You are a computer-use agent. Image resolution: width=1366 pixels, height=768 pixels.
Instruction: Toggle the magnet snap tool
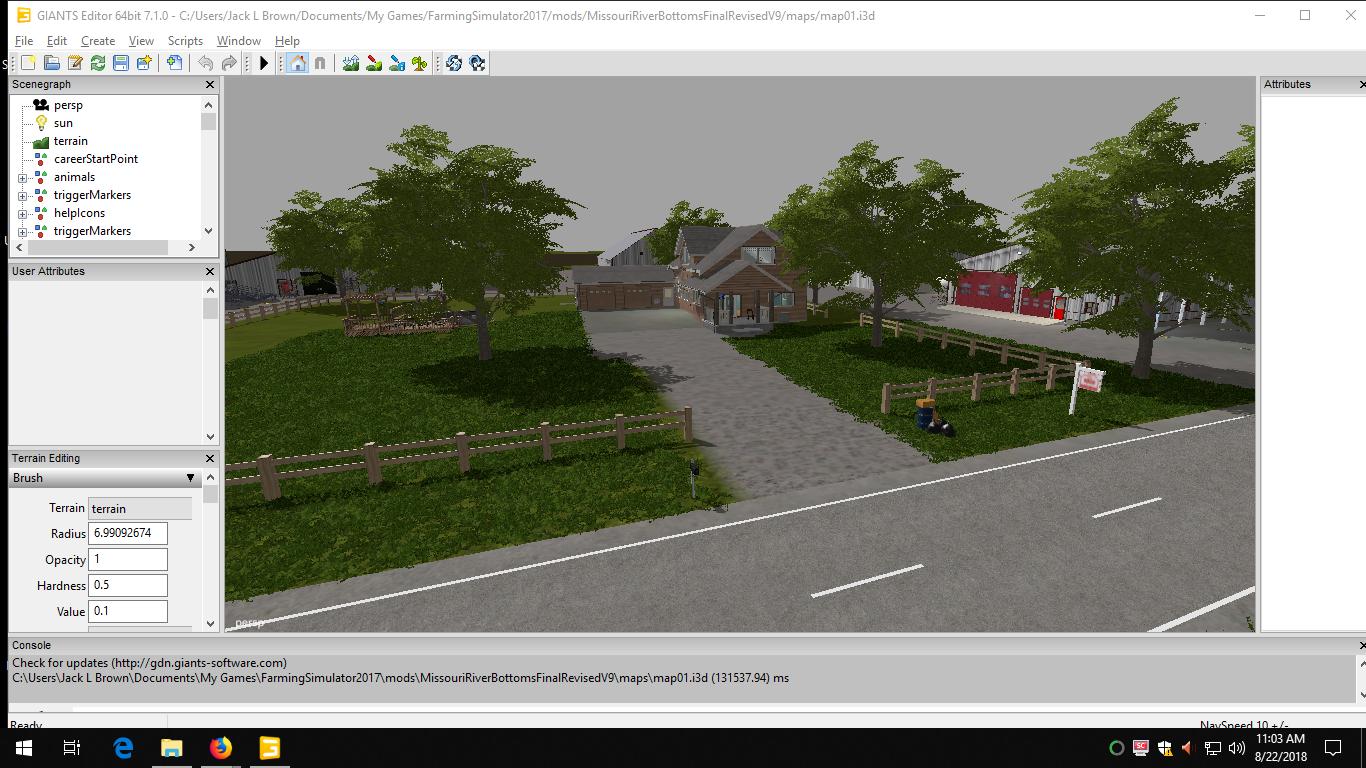point(320,63)
